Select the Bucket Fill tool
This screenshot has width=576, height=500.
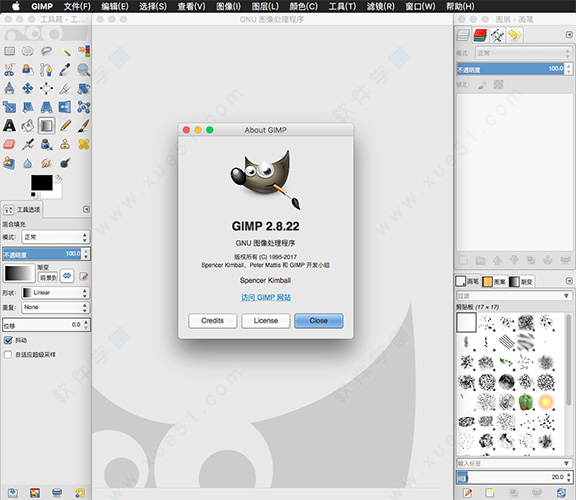[28, 126]
